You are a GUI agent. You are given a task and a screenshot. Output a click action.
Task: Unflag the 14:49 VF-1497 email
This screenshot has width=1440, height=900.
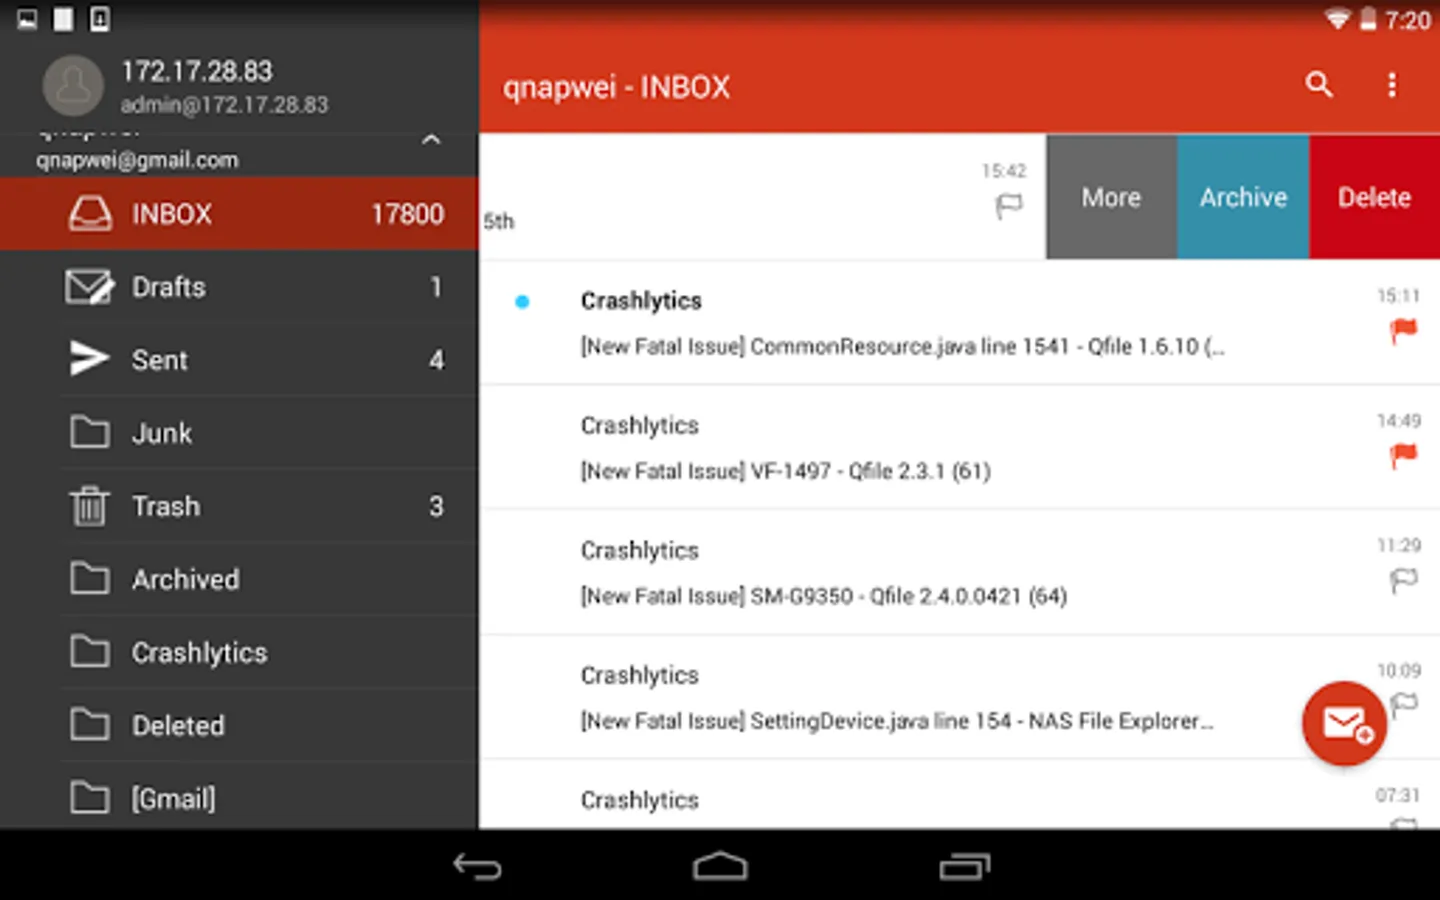click(x=1404, y=456)
